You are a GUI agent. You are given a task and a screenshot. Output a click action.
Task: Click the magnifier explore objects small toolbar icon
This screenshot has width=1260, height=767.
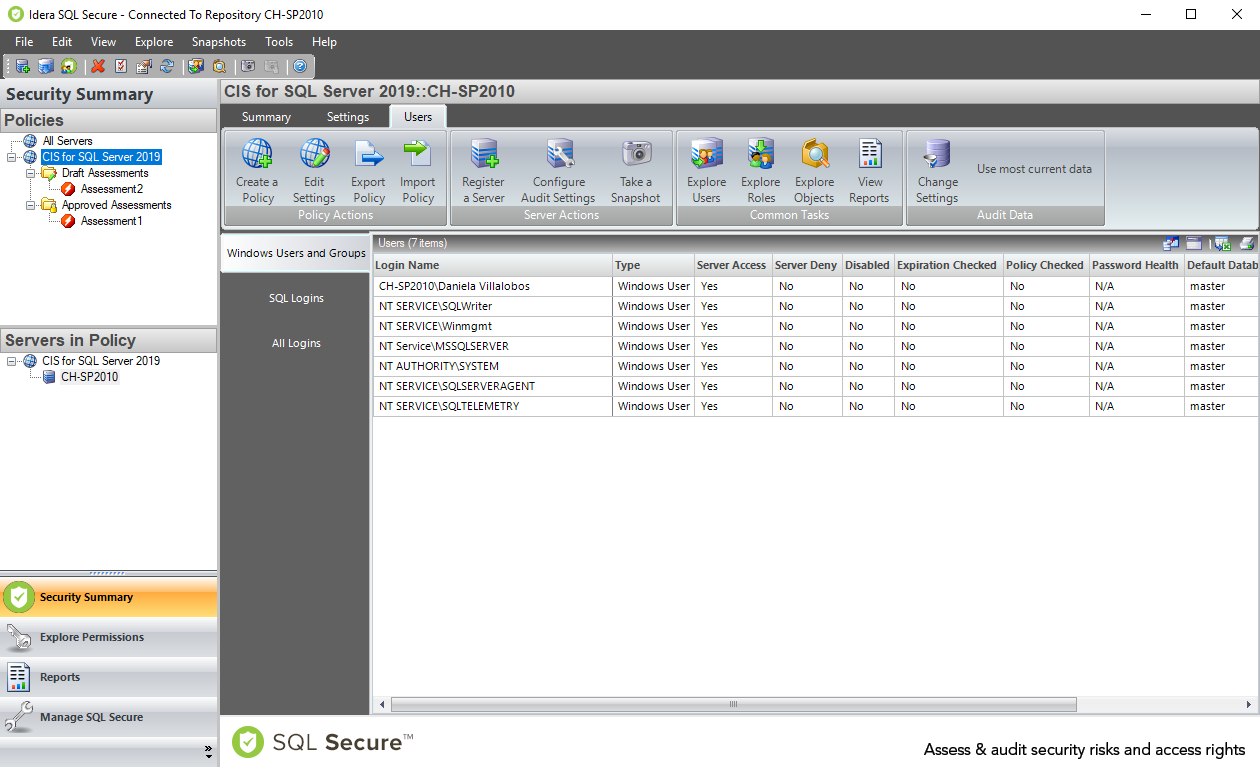(219, 66)
